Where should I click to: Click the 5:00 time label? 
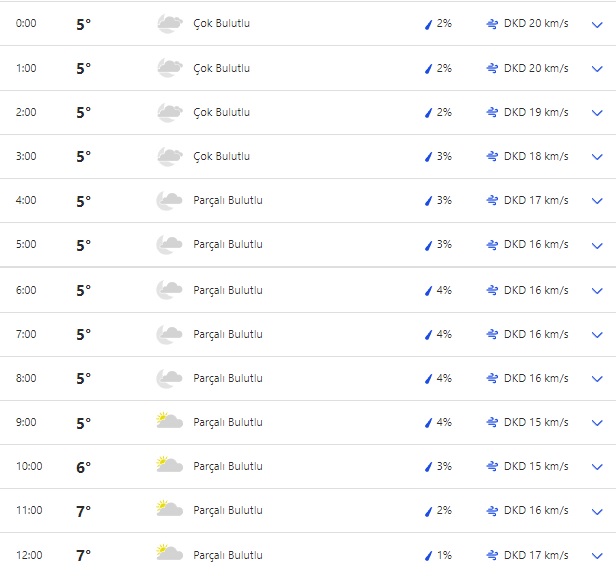tap(26, 244)
